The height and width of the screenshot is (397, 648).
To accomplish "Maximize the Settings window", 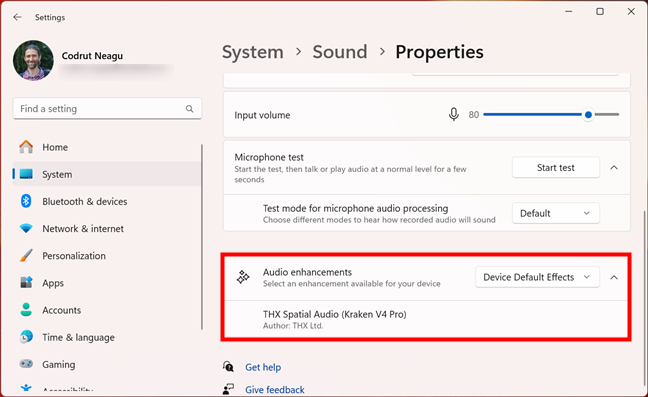I will coord(600,12).
